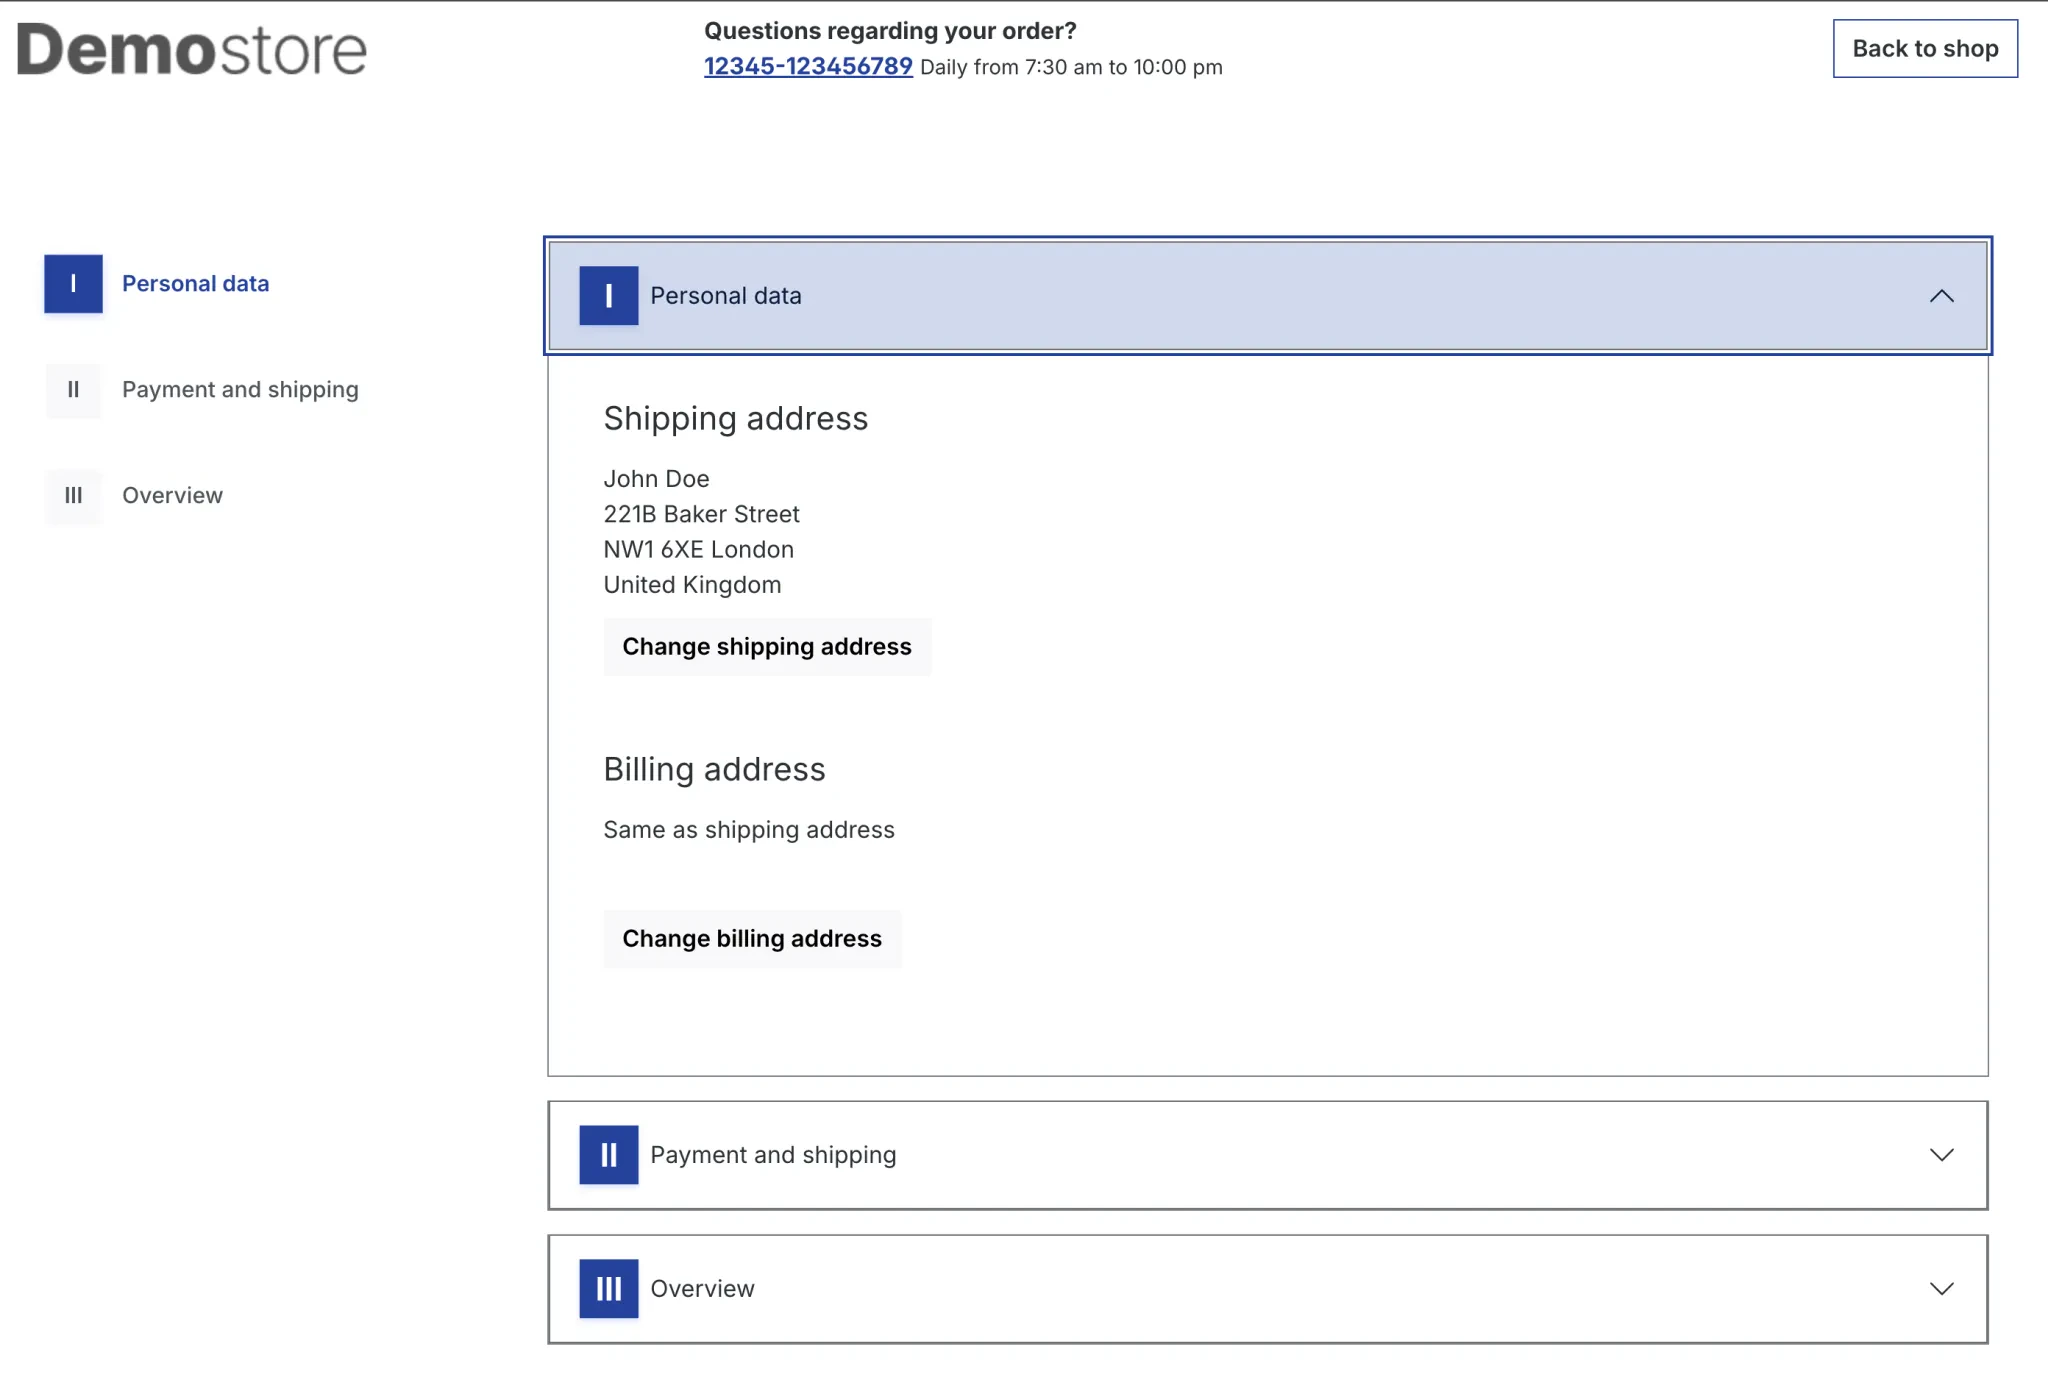Click sidebar step III numeral badge
The image size is (2048, 1380).
pos(73,496)
